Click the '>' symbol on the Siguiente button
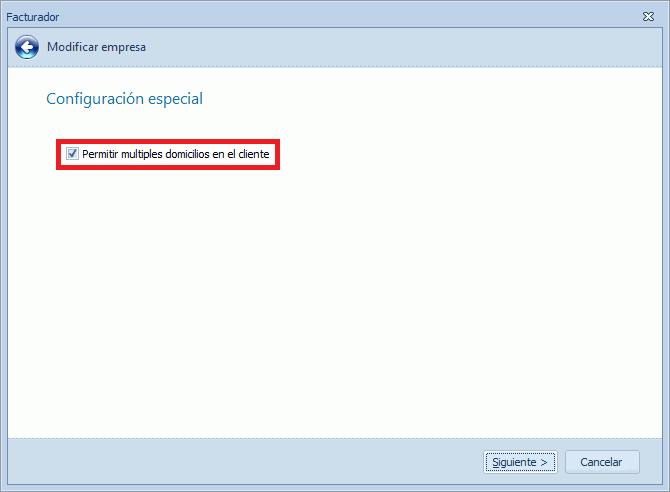 point(544,463)
